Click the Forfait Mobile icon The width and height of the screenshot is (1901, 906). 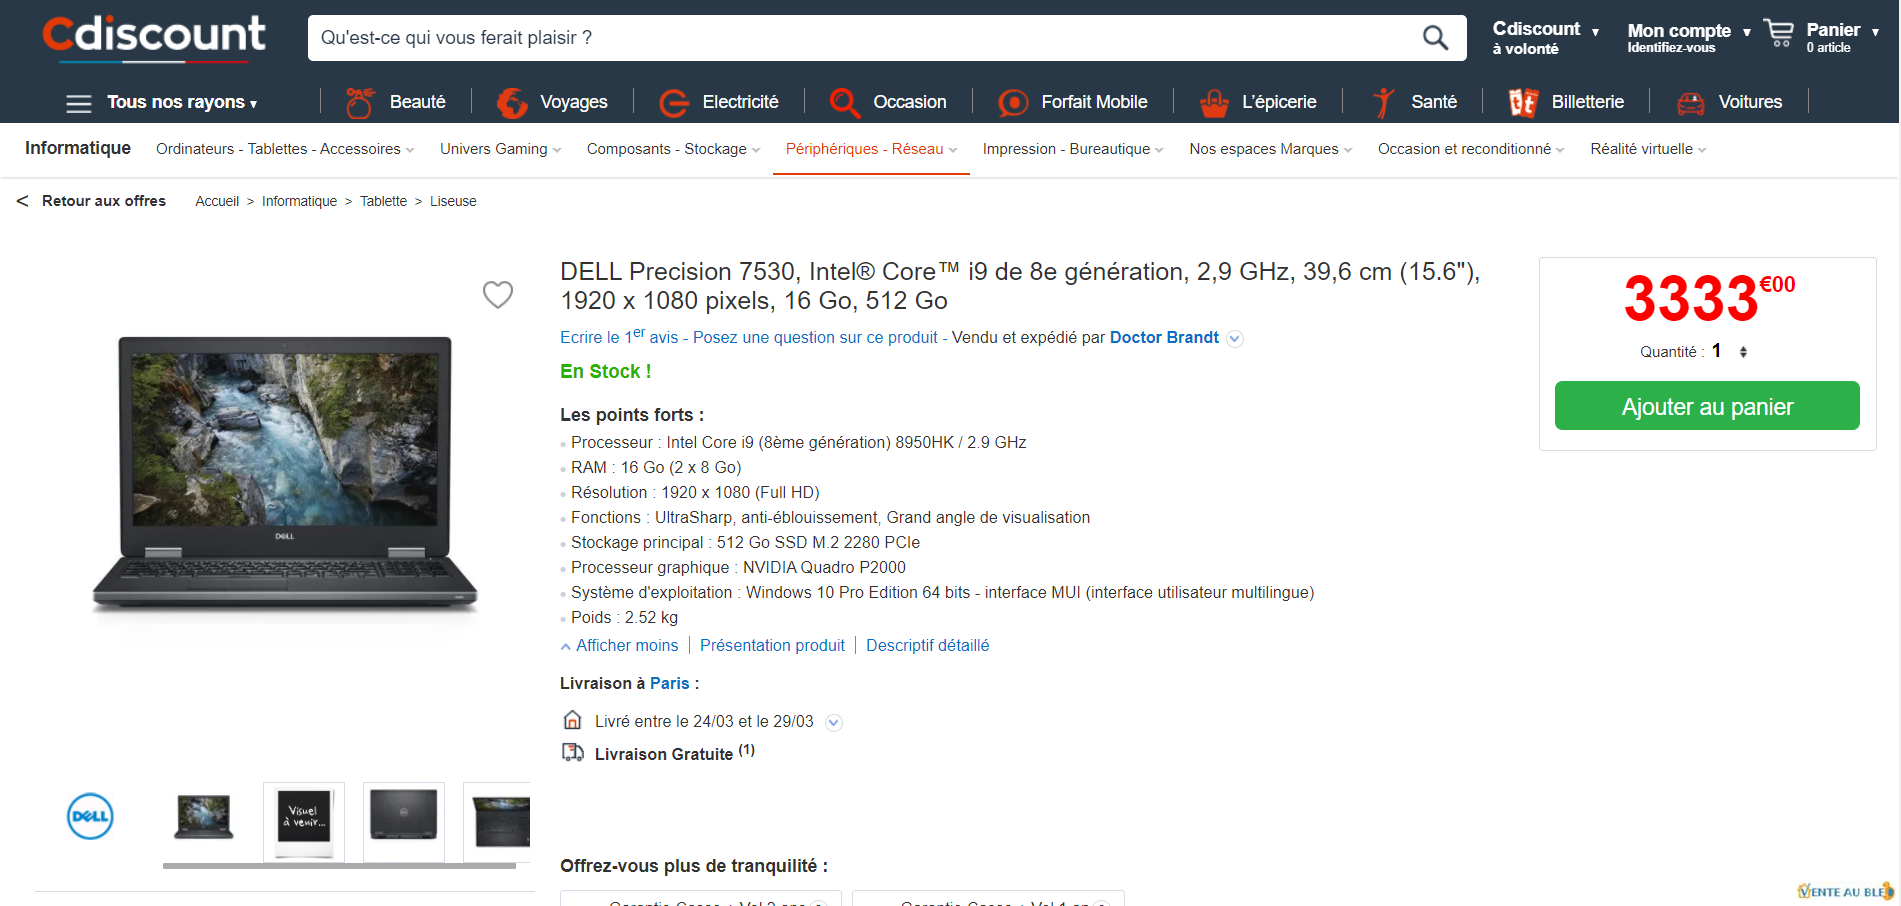coord(1013,102)
